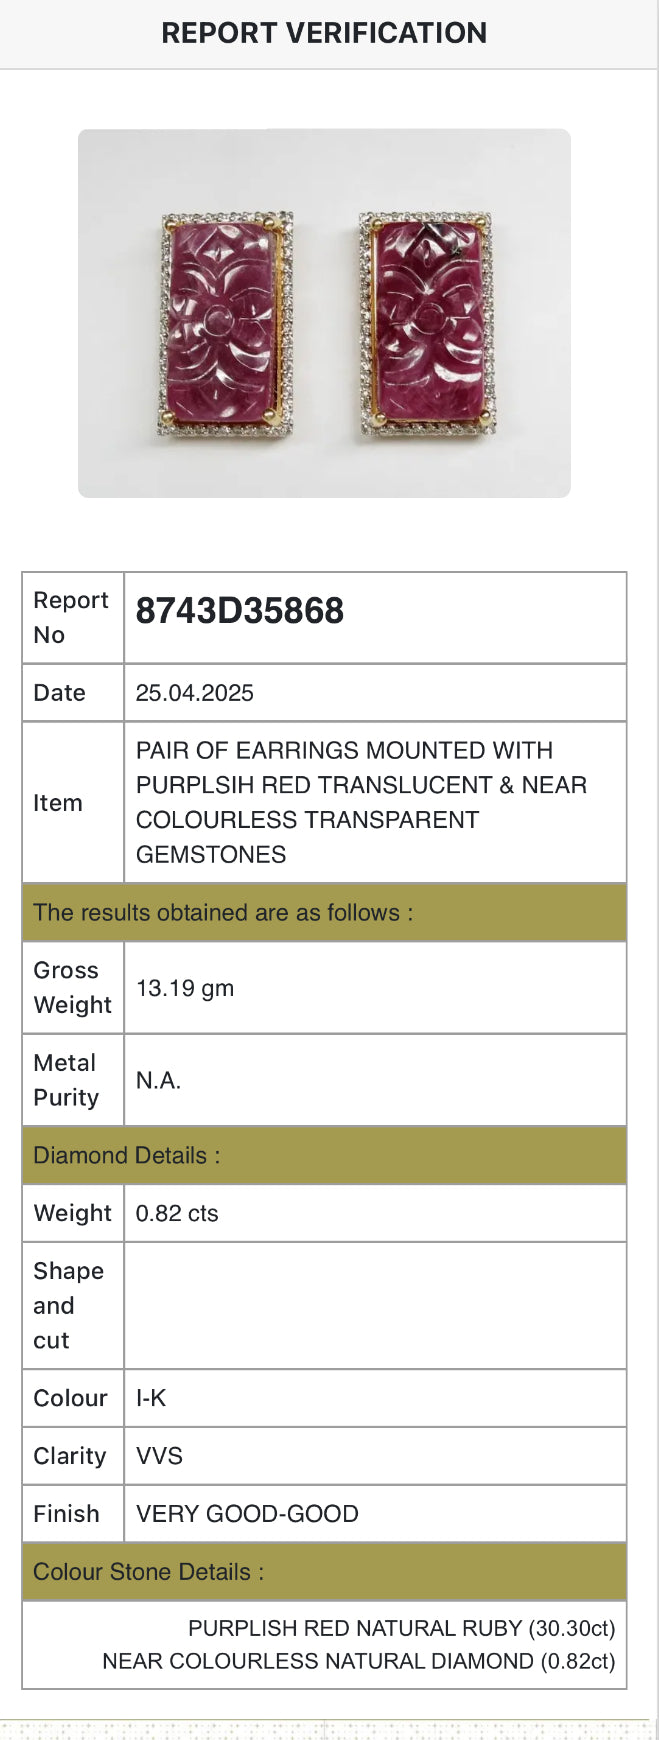Select the purplish red natural ruby line
The width and height of the screenshot is (659, 1740).
click(401, 1628)
